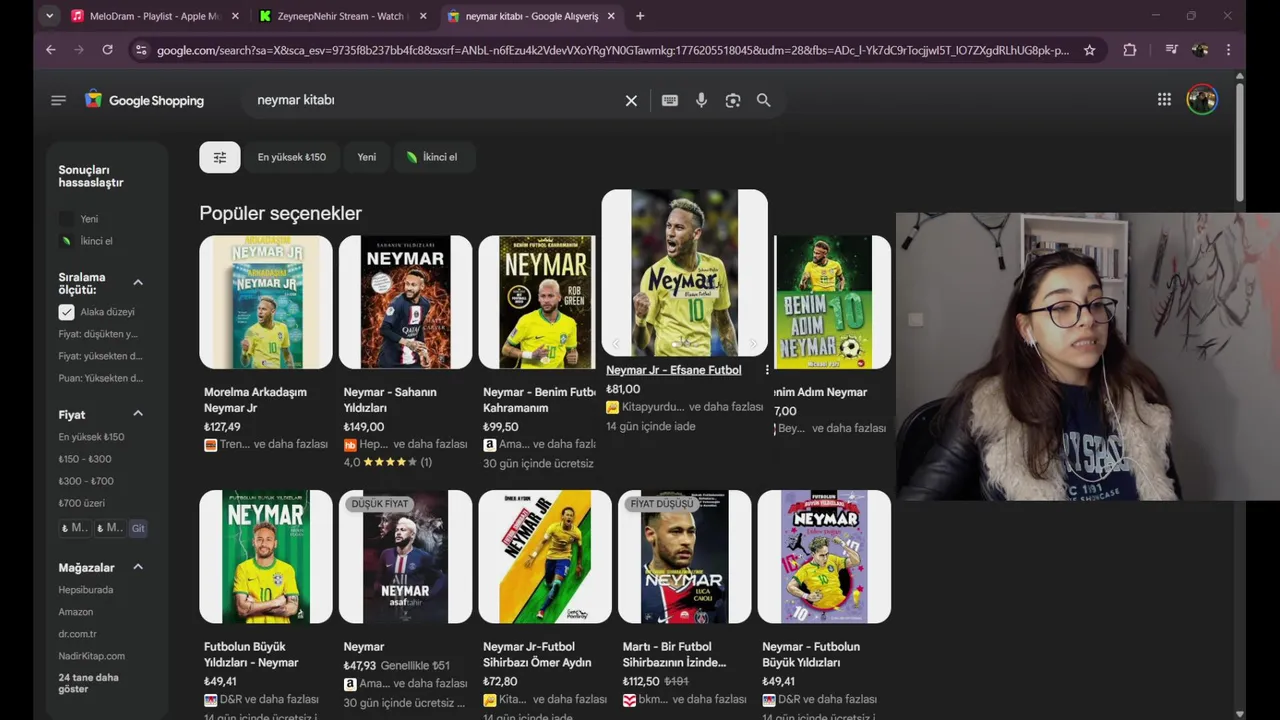Collapse the Sıralama ölçütü section

click(x=138, y=283)
